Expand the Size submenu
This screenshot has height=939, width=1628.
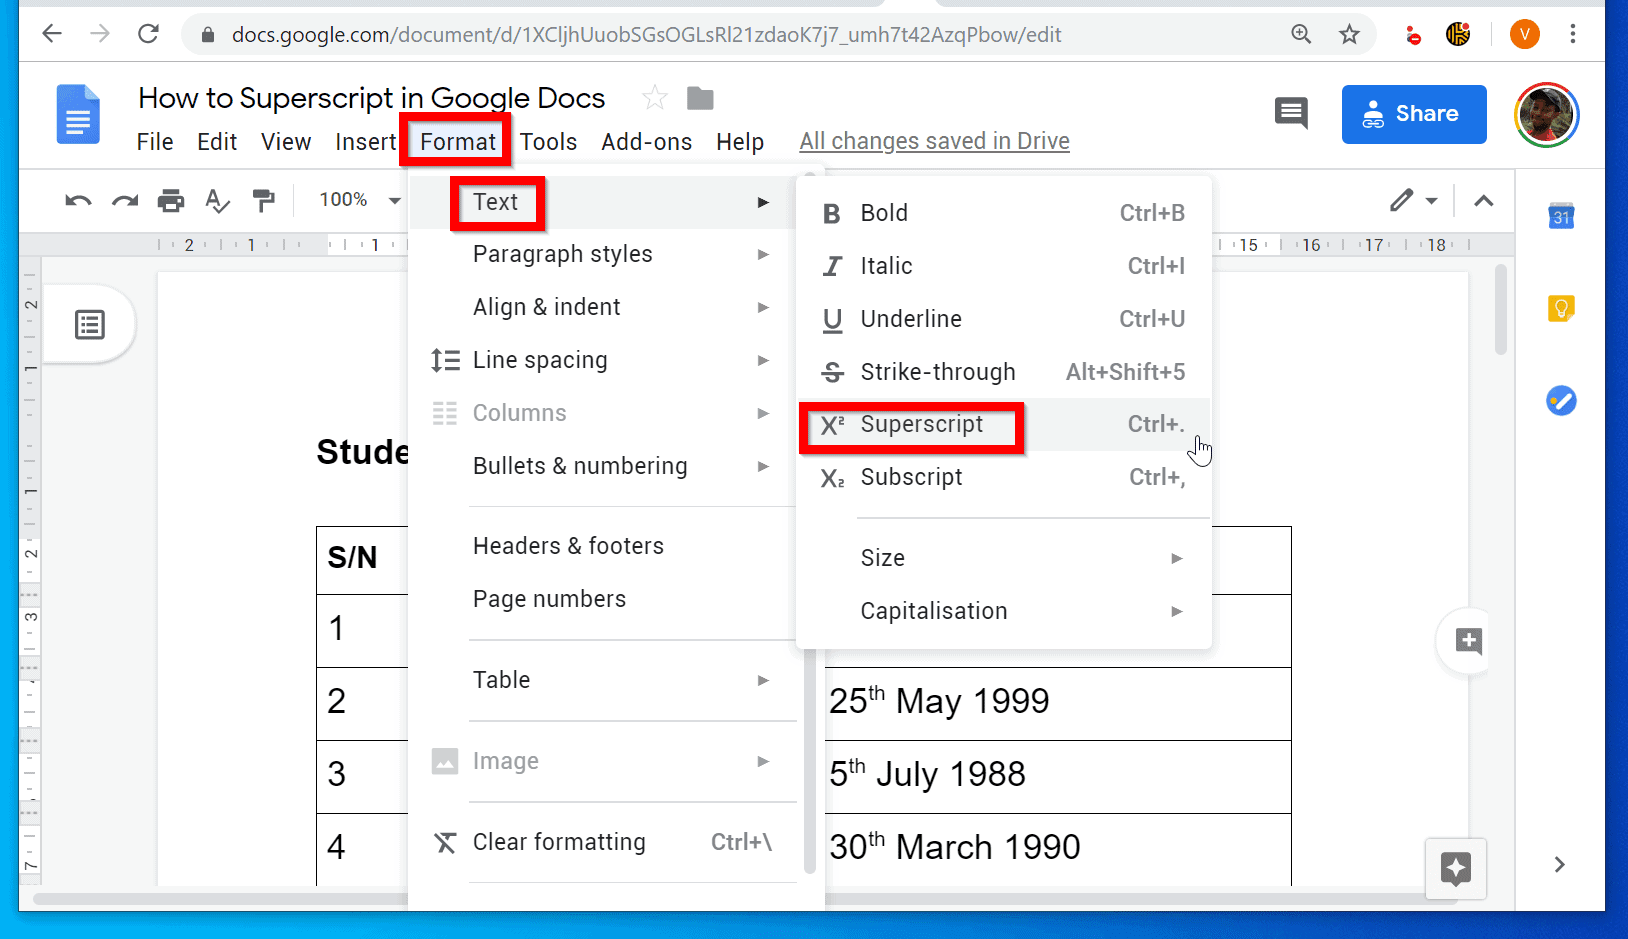click(x=1004, y=558)
